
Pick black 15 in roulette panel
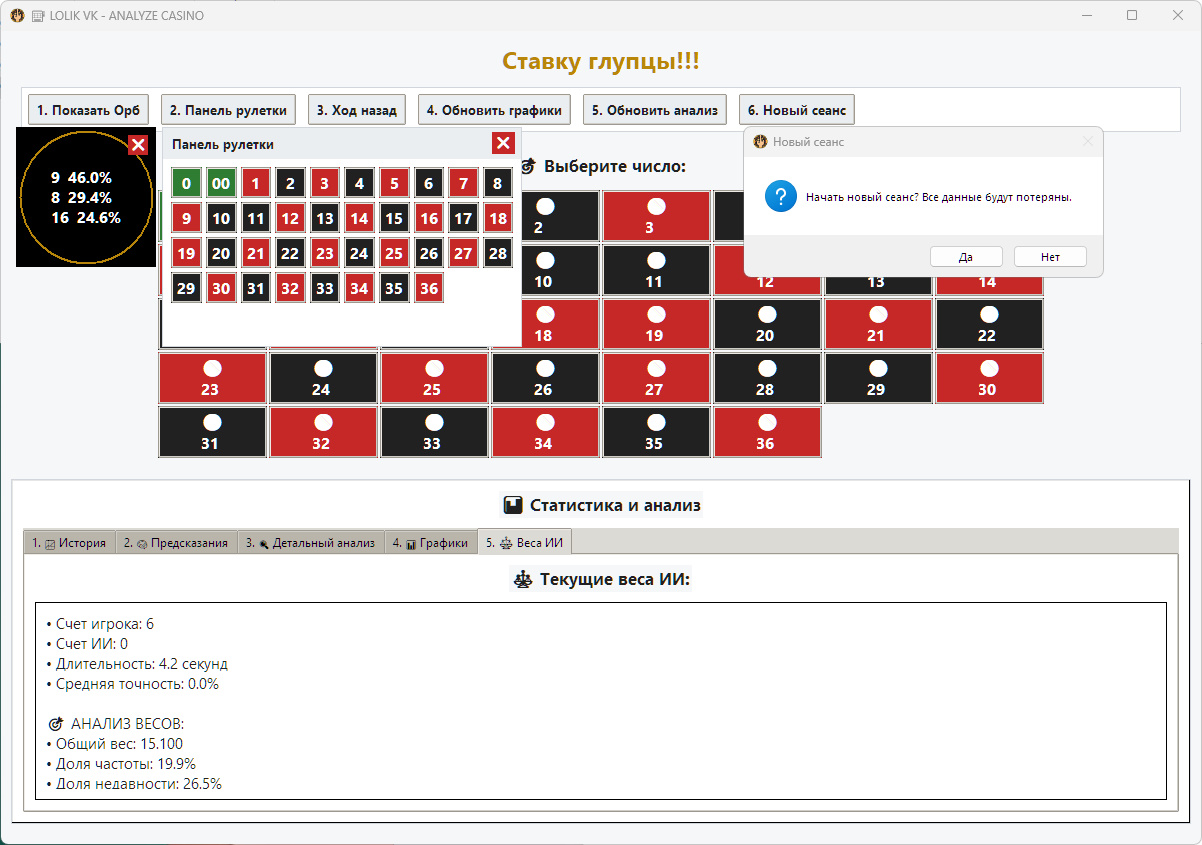[x=394, y=218]
